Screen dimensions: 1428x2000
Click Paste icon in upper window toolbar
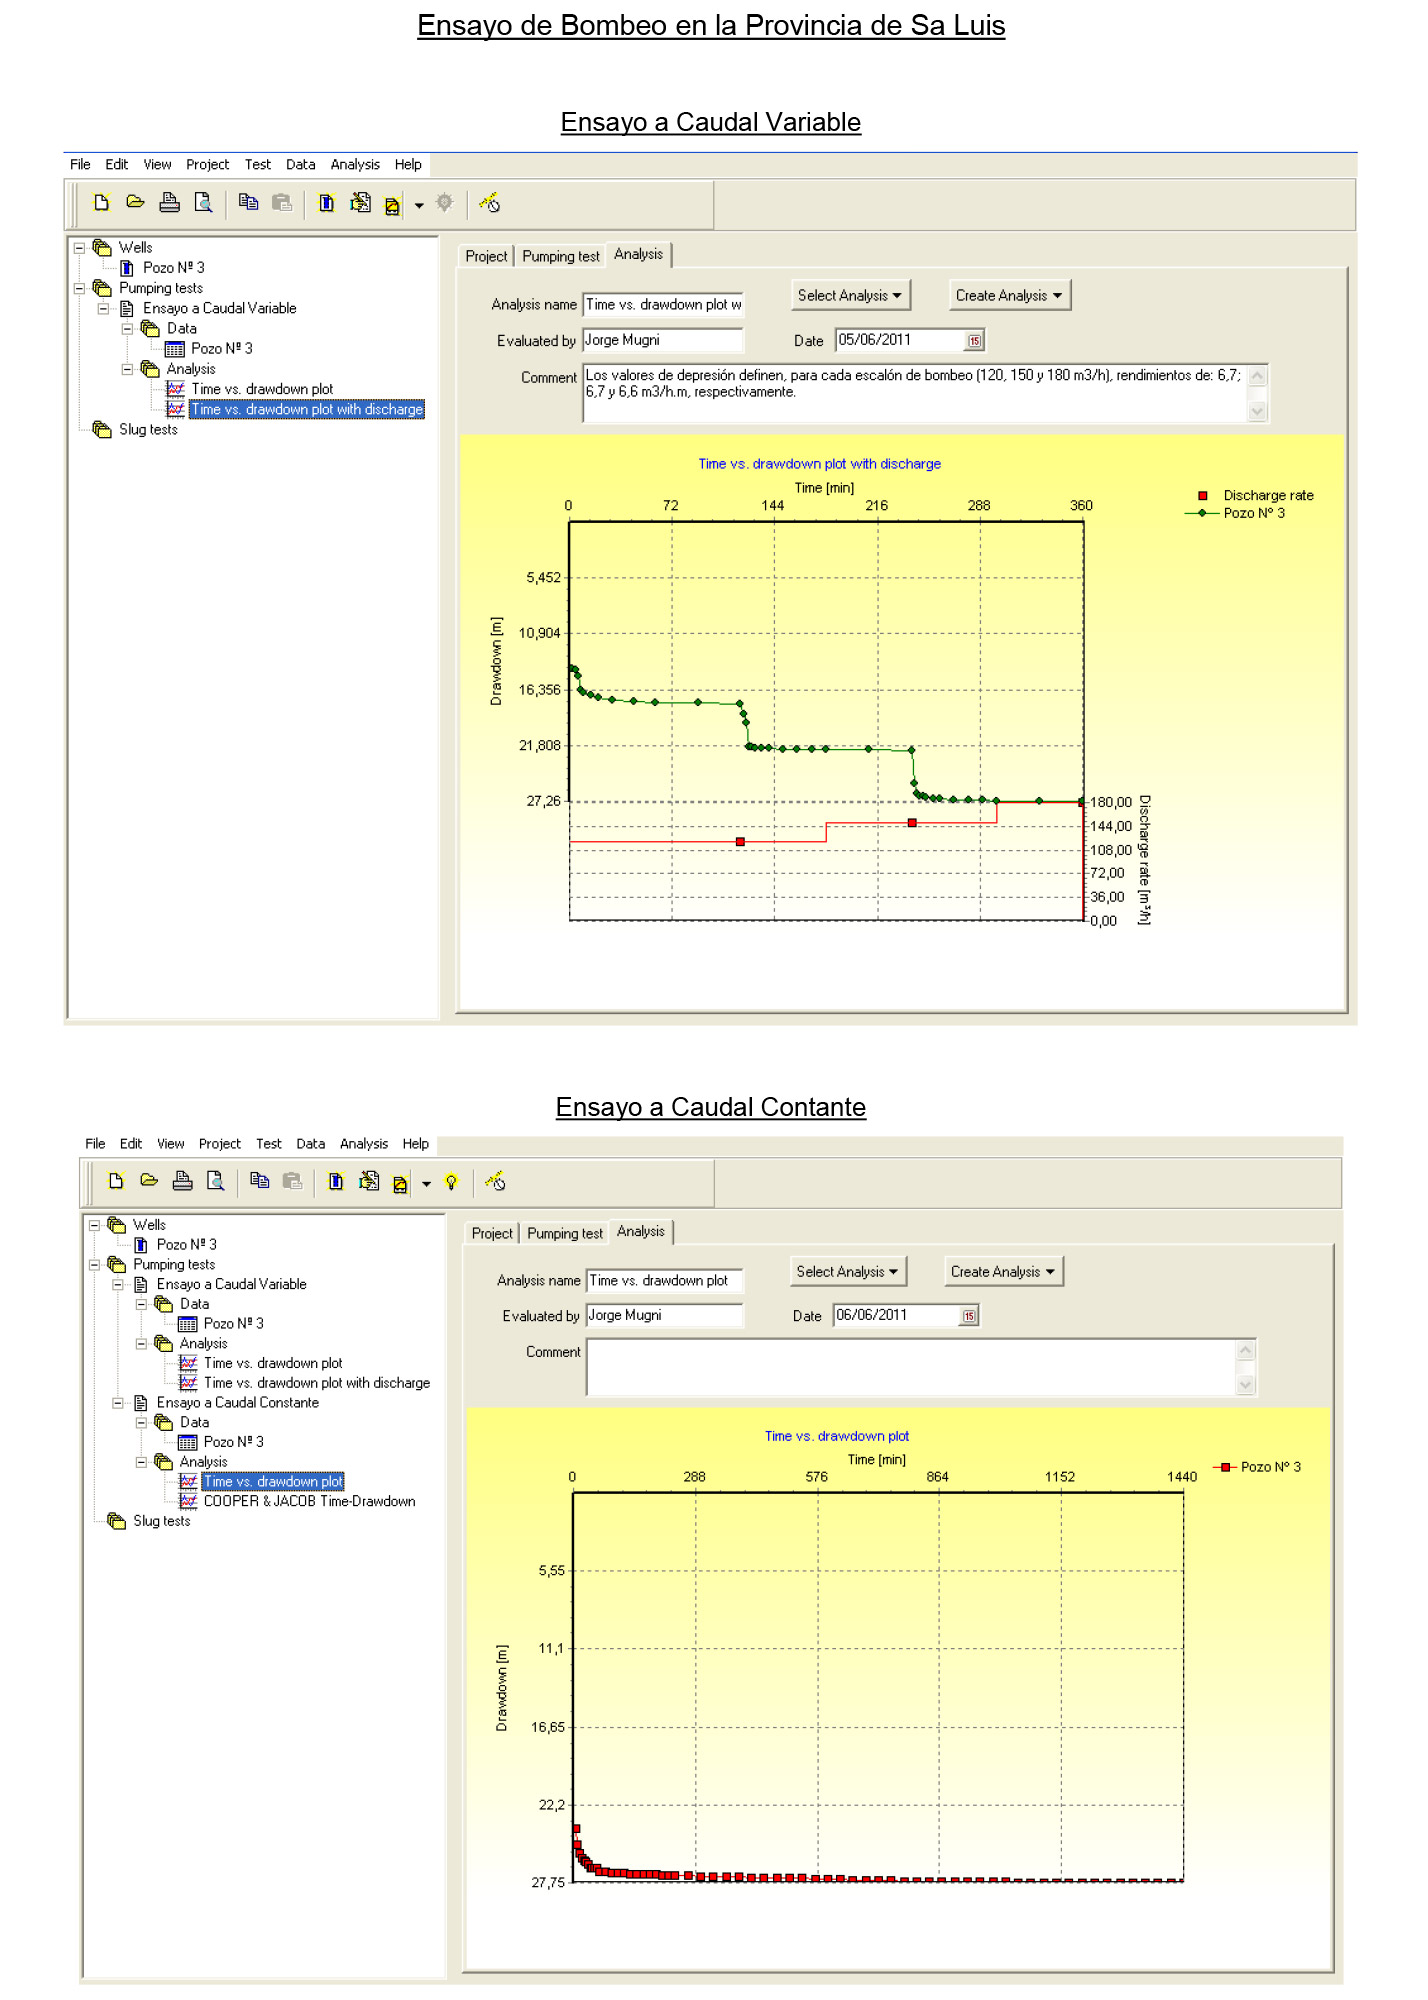tap(282, 203)
